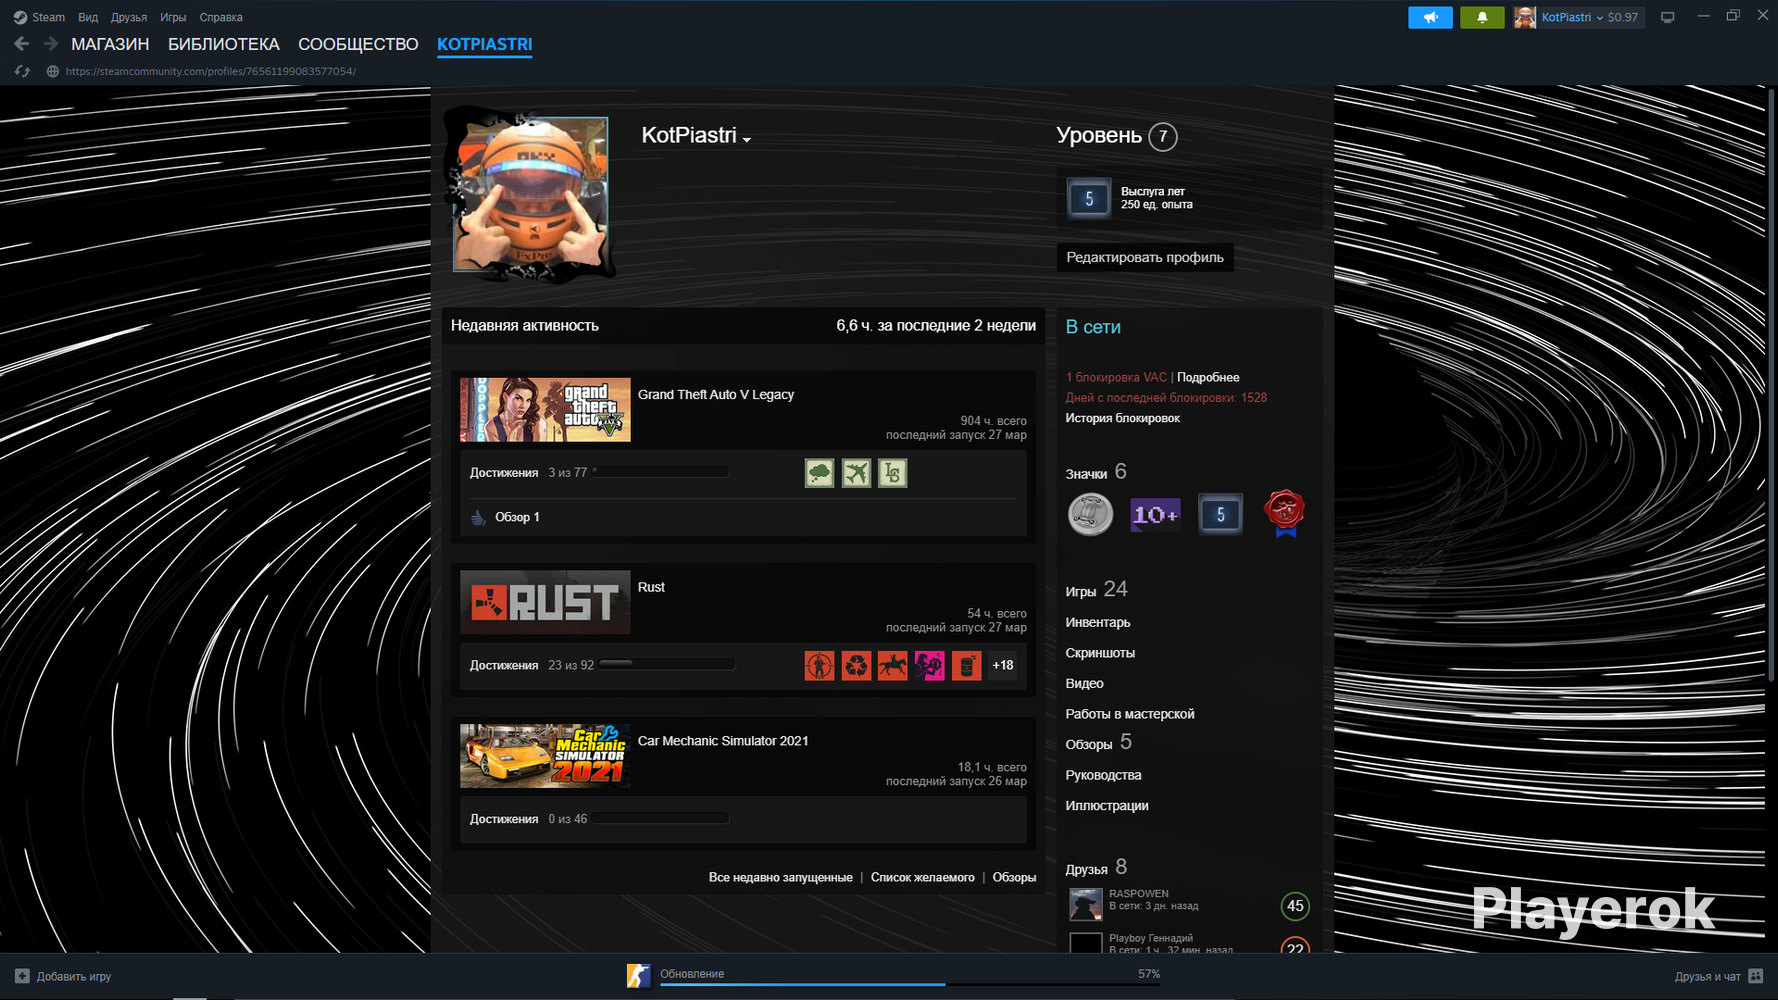Switch to the БИБЛИОТЕКА tab
Screen dimensions: 1778x1000
(224, 44)
